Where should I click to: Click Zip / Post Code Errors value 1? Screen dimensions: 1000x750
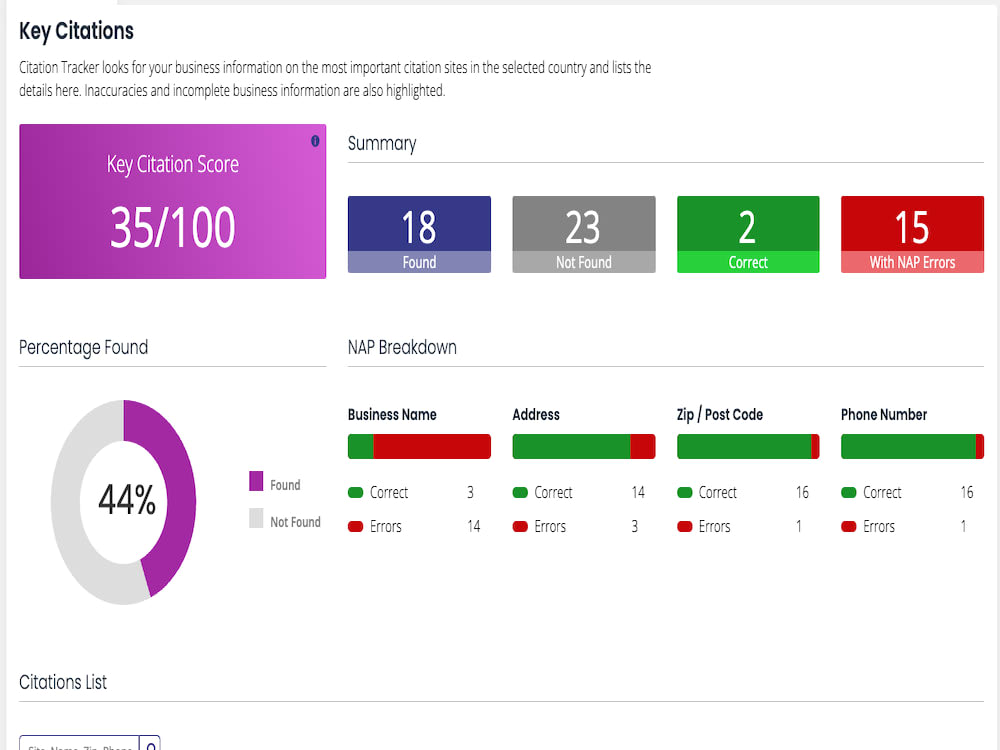tap(798, 526)
